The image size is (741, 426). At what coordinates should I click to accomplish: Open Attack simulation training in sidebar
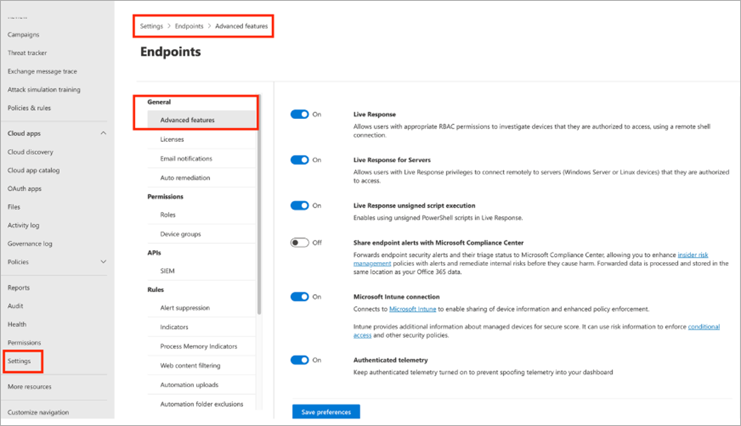[x=44, y=90]
